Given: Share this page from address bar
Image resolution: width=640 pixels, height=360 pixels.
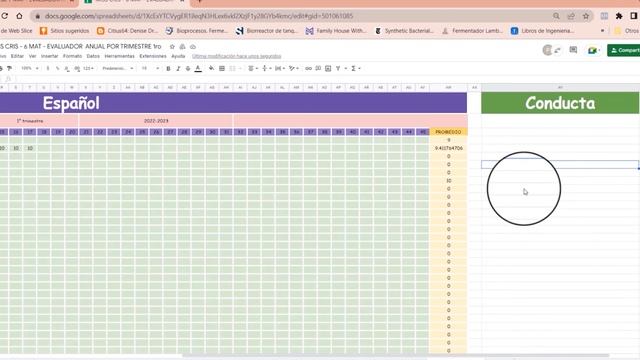Looking at the screenshot, I should 571,16.
